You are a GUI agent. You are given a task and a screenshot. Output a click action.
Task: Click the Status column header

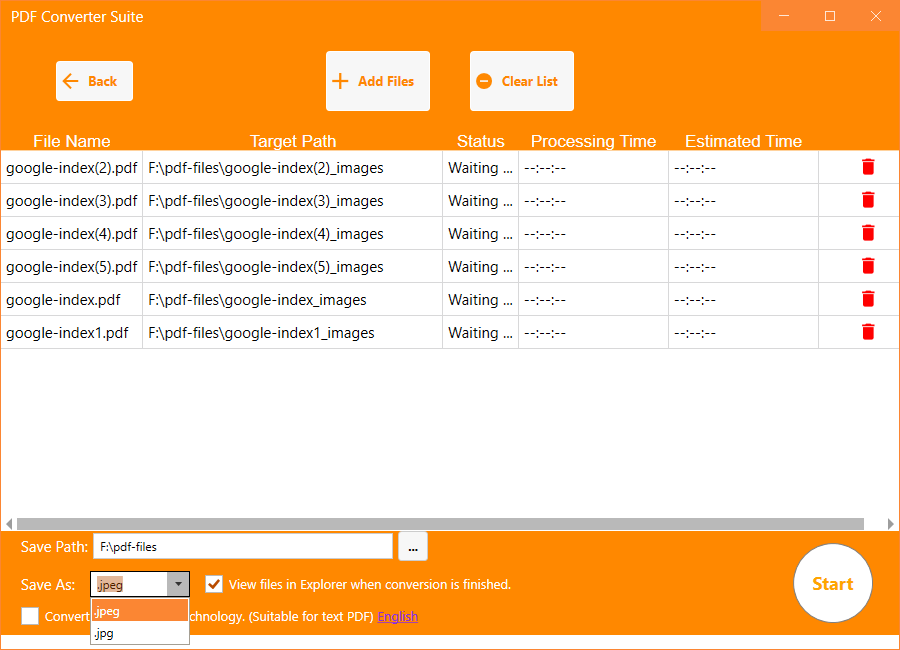pyautogui.click(x=481, y=141)
